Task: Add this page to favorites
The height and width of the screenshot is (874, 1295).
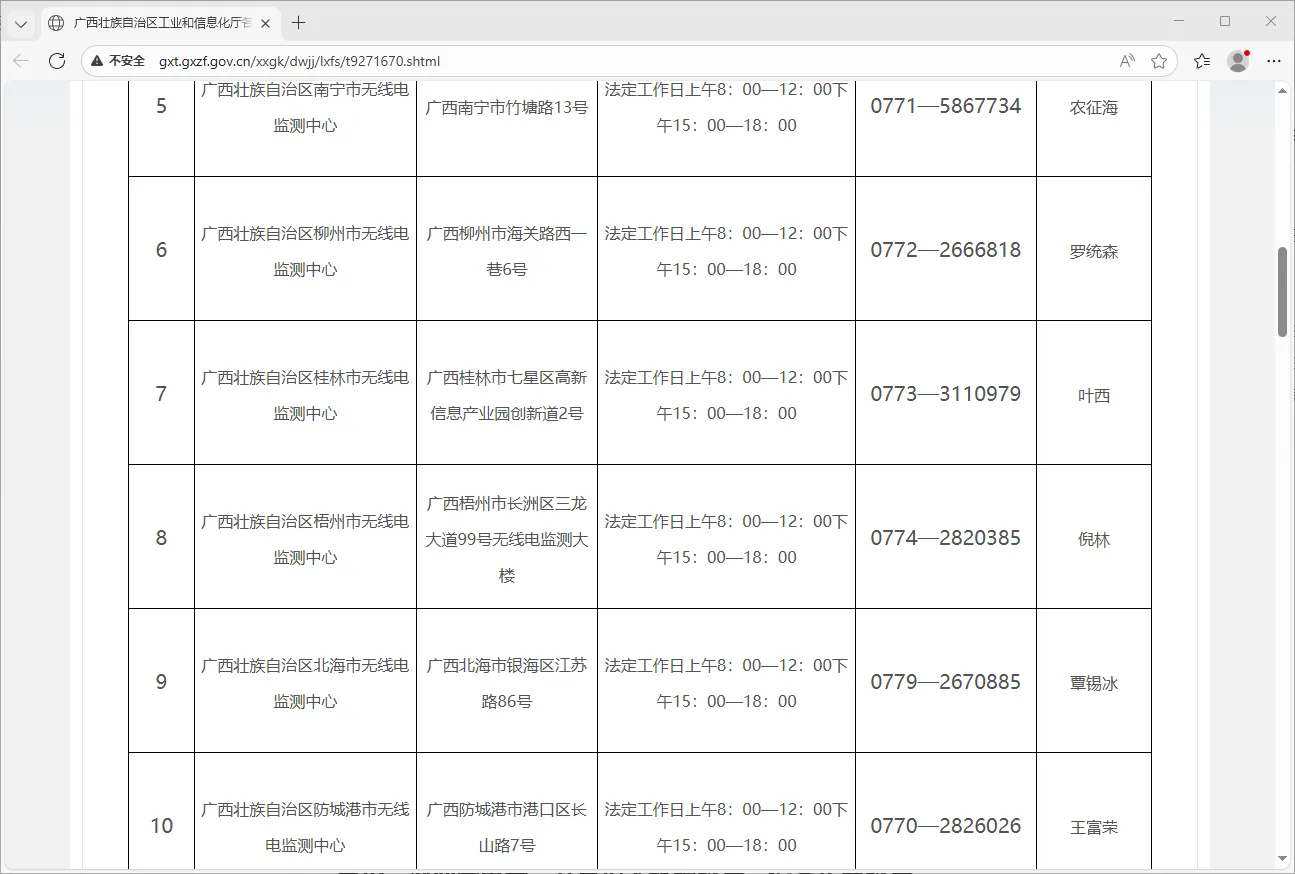Action: [x=1159, y=61]
